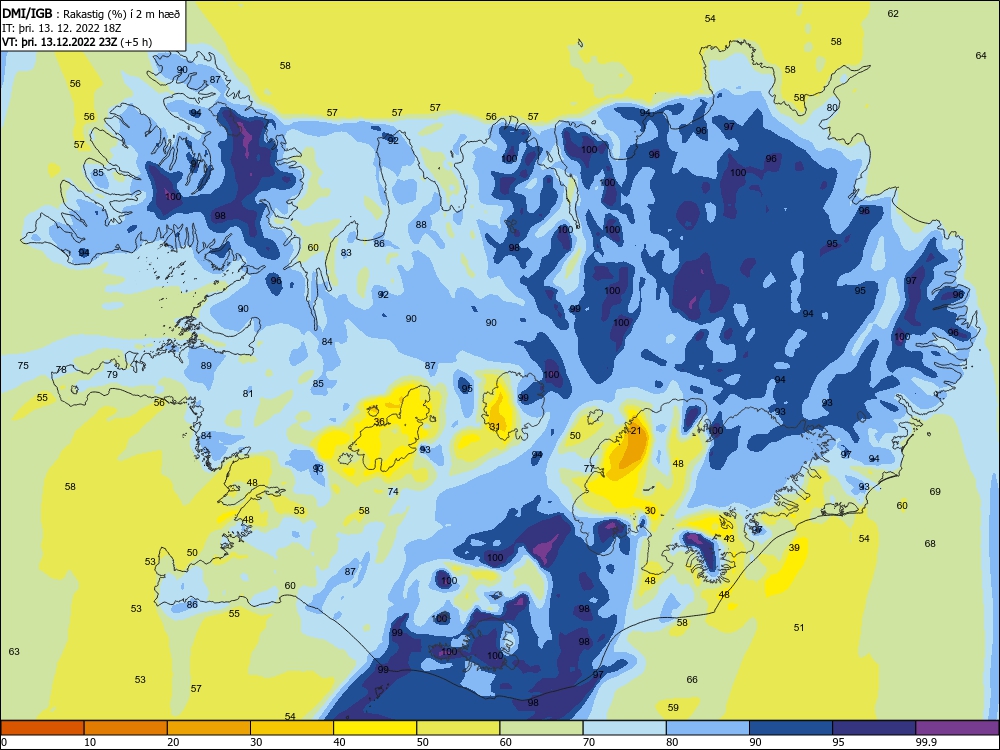Click the map value 79
The height and width of the screenshot is (750, 1000).
pos(112,374)
